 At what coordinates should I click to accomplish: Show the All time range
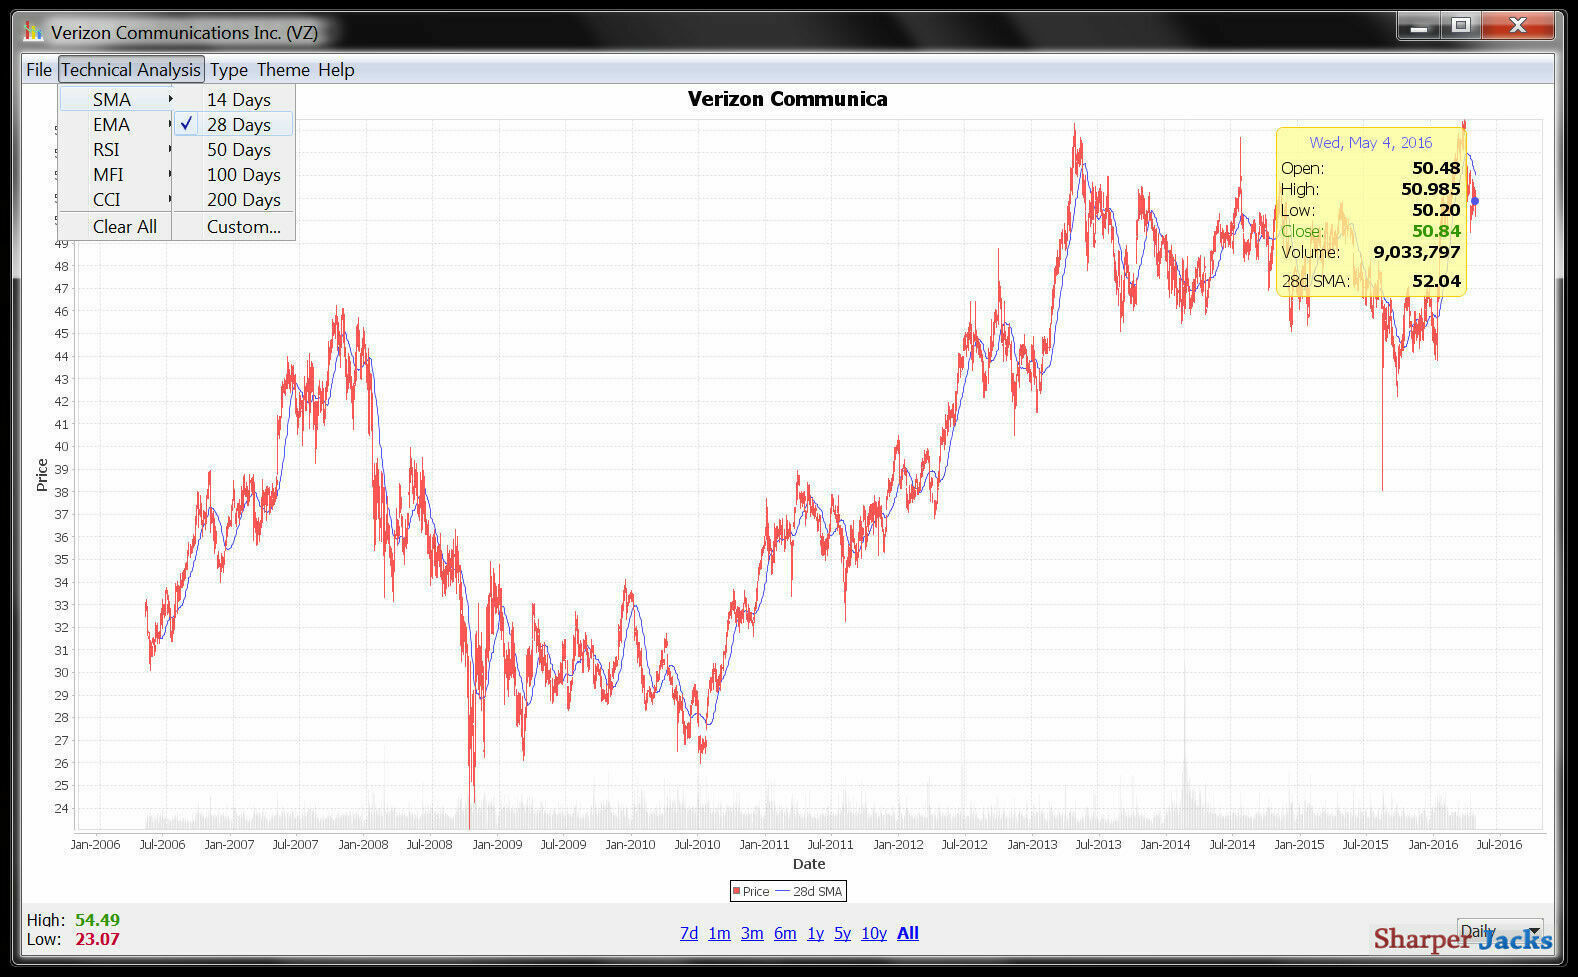tap(908, 933)
